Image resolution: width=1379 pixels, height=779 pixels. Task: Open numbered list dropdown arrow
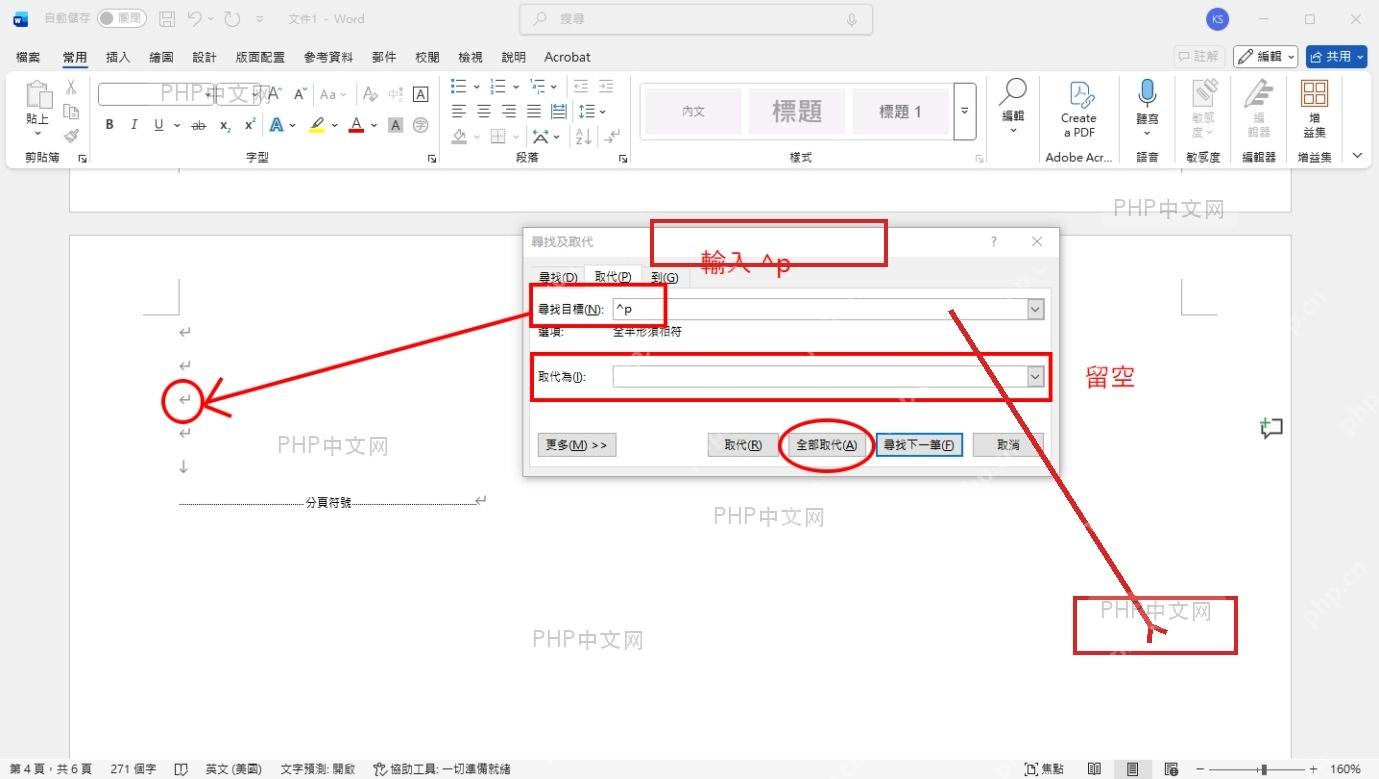coord(516,86)
